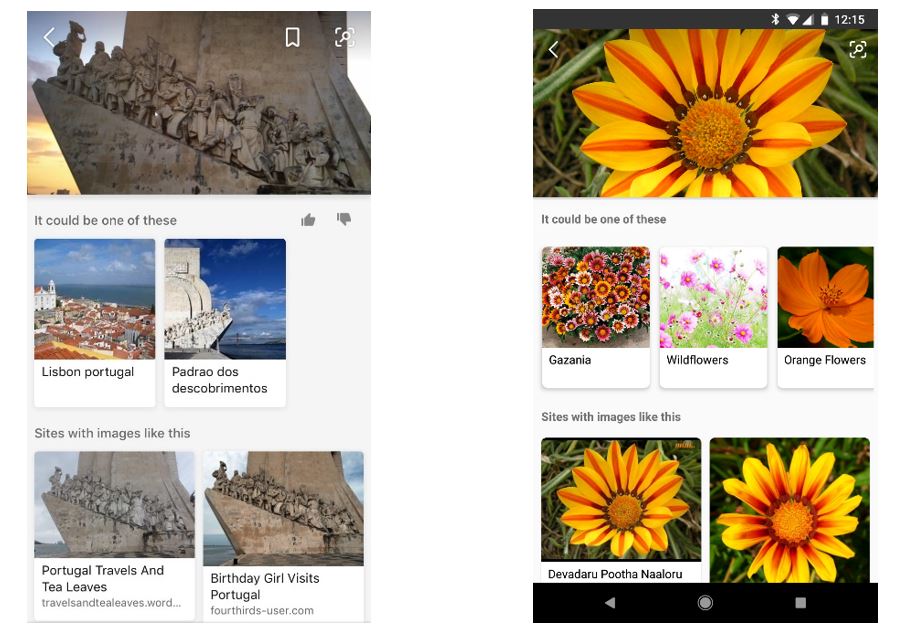Image resolution: width=920 pixels, height=641 pixels.
Task: Select the Wildflowers suggestion card
Action: (713, 315)
